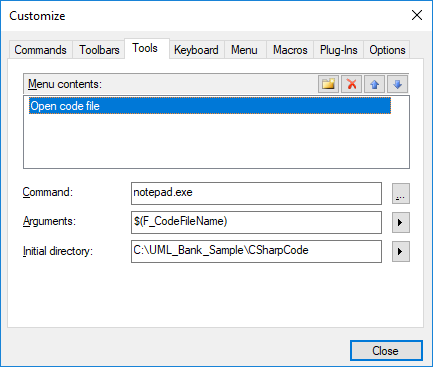Browse for command executable
Screen dimensions: 433x367
[x=401, y=193]
